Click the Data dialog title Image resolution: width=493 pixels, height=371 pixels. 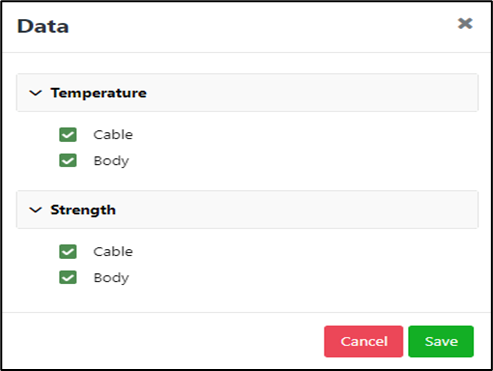(43, 26)
